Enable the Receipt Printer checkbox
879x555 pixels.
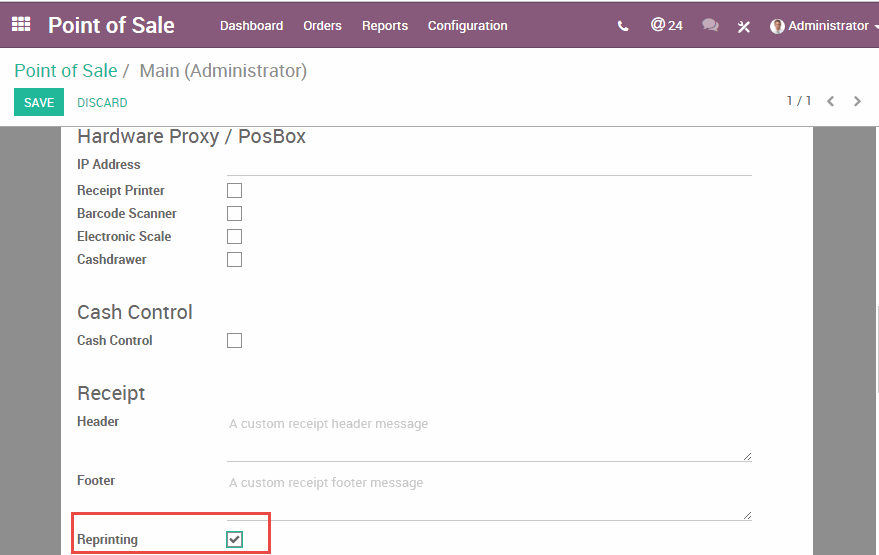[234, 190]
